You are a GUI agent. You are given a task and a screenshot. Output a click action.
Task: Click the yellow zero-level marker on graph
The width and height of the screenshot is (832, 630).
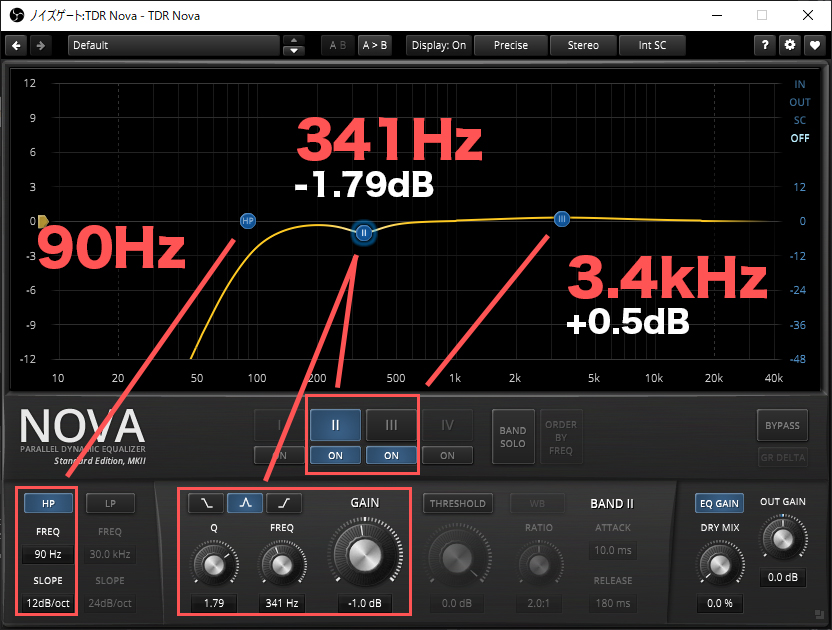(43, 221)
